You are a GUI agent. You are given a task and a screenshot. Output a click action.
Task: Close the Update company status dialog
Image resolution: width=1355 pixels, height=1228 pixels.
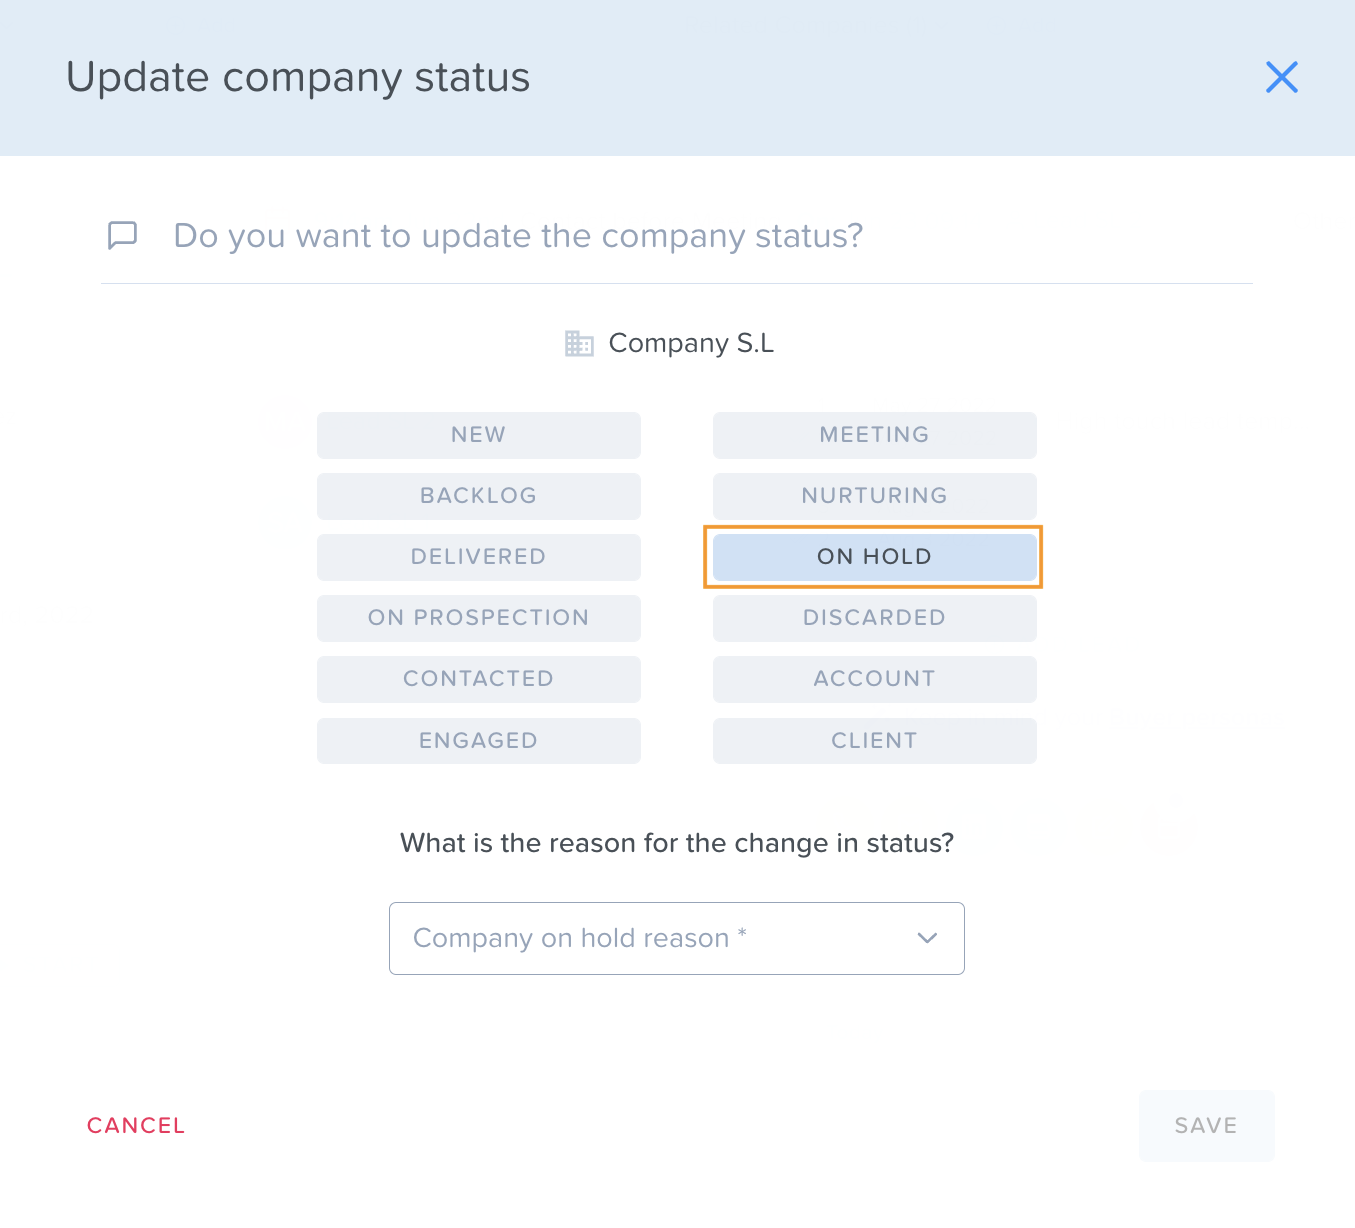(1281, 77)
